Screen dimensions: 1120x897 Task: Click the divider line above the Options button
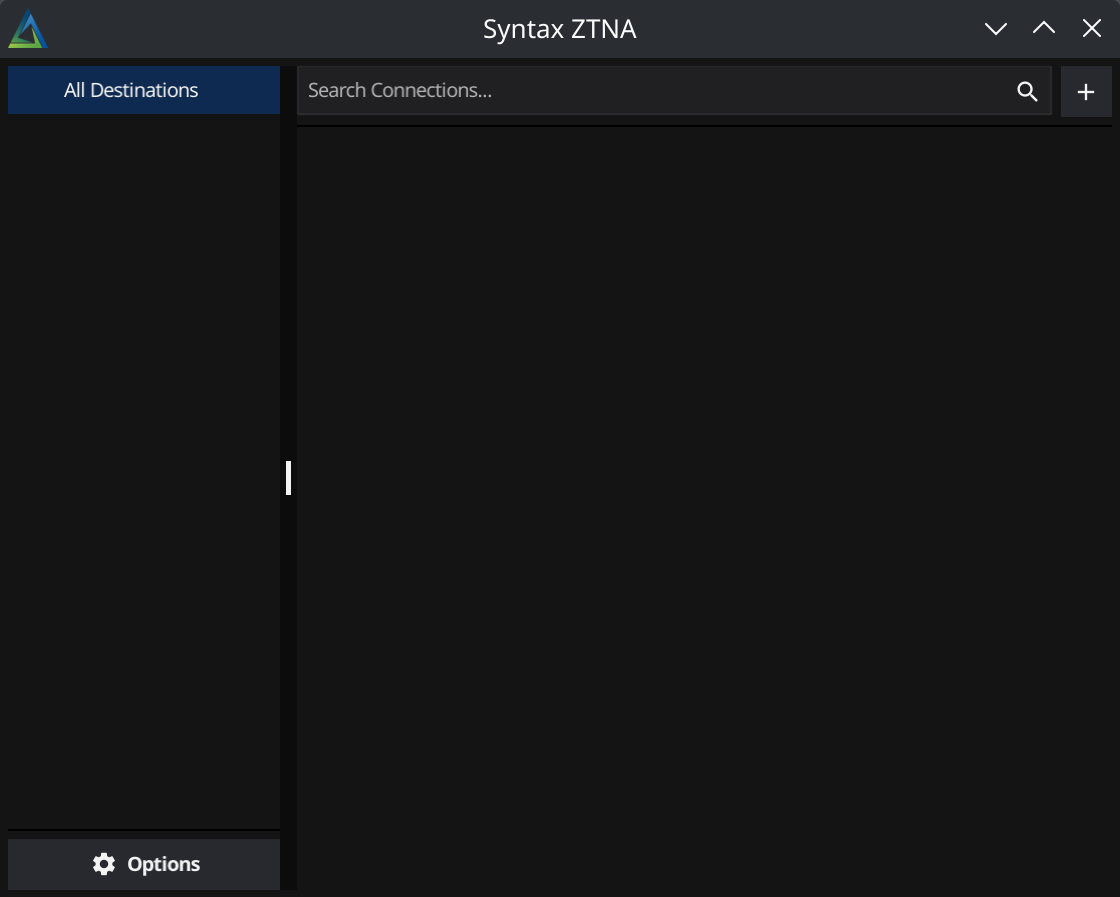pyautogui.click(x=144, y=830)
